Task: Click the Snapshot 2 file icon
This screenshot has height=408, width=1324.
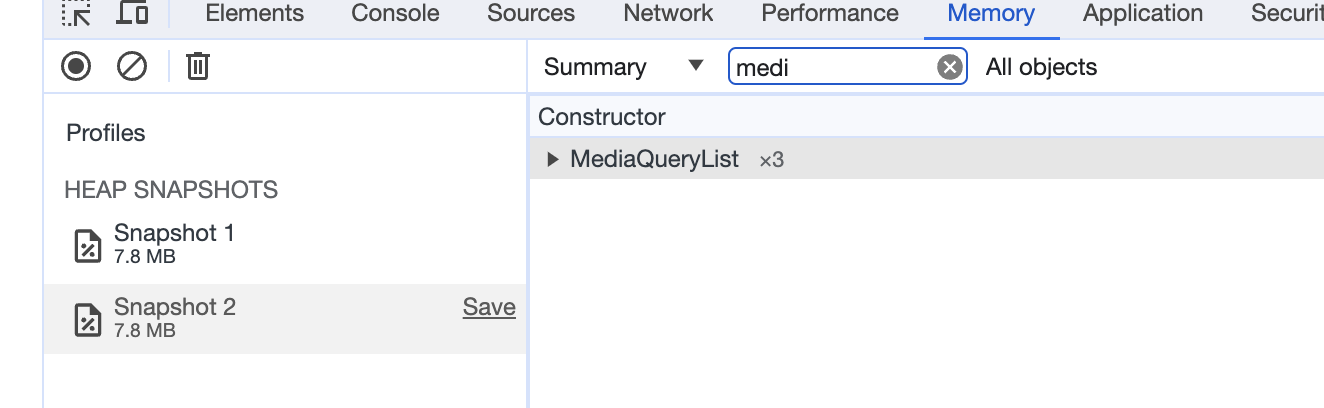Action: click(89, 319)
